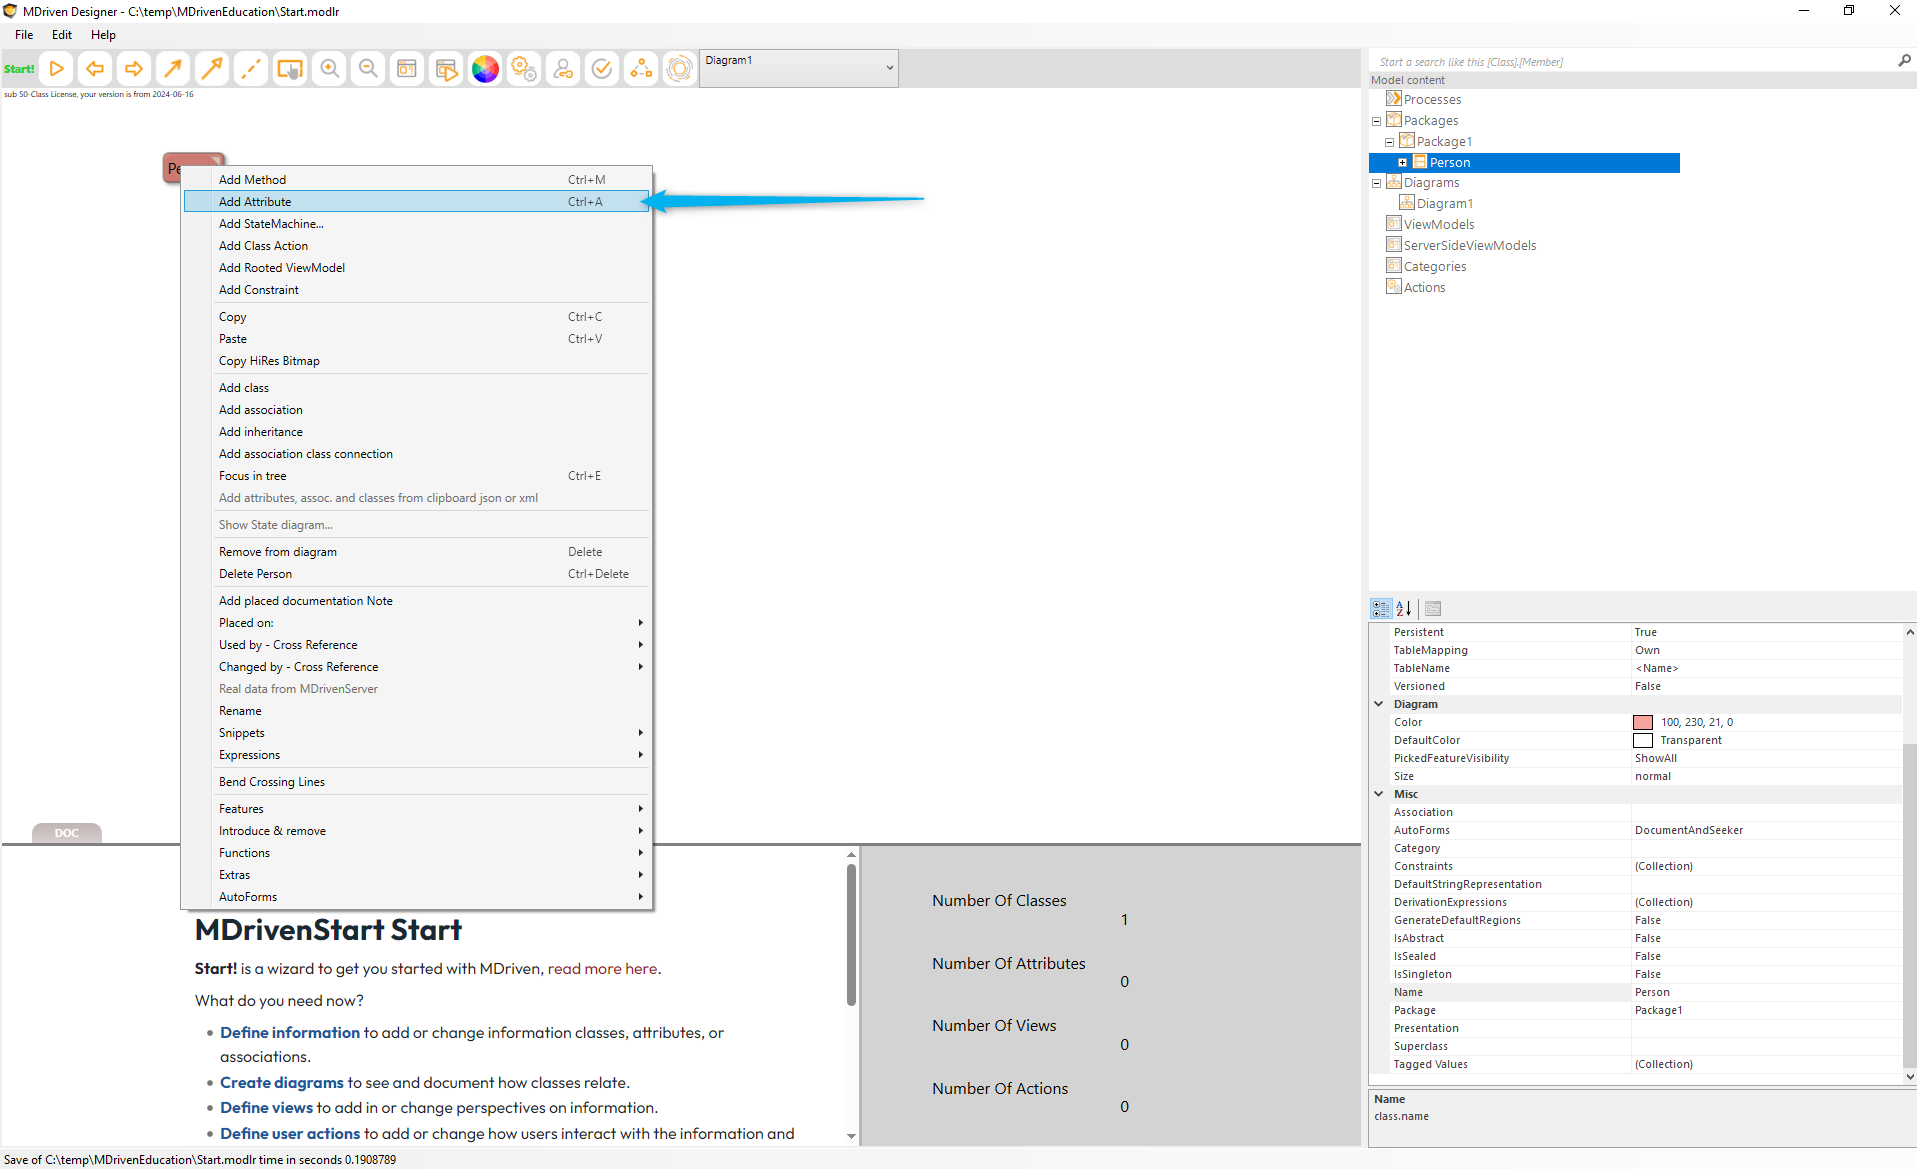
Task: Open the color wheel tool
Action: click(x=485, y=69)
